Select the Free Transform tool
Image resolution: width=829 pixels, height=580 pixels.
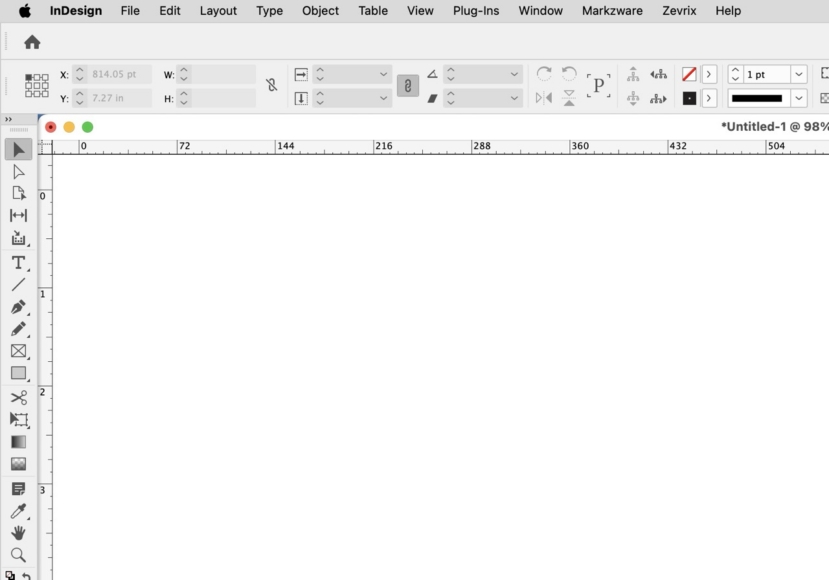pyautogui.click(x=19, y=420)
